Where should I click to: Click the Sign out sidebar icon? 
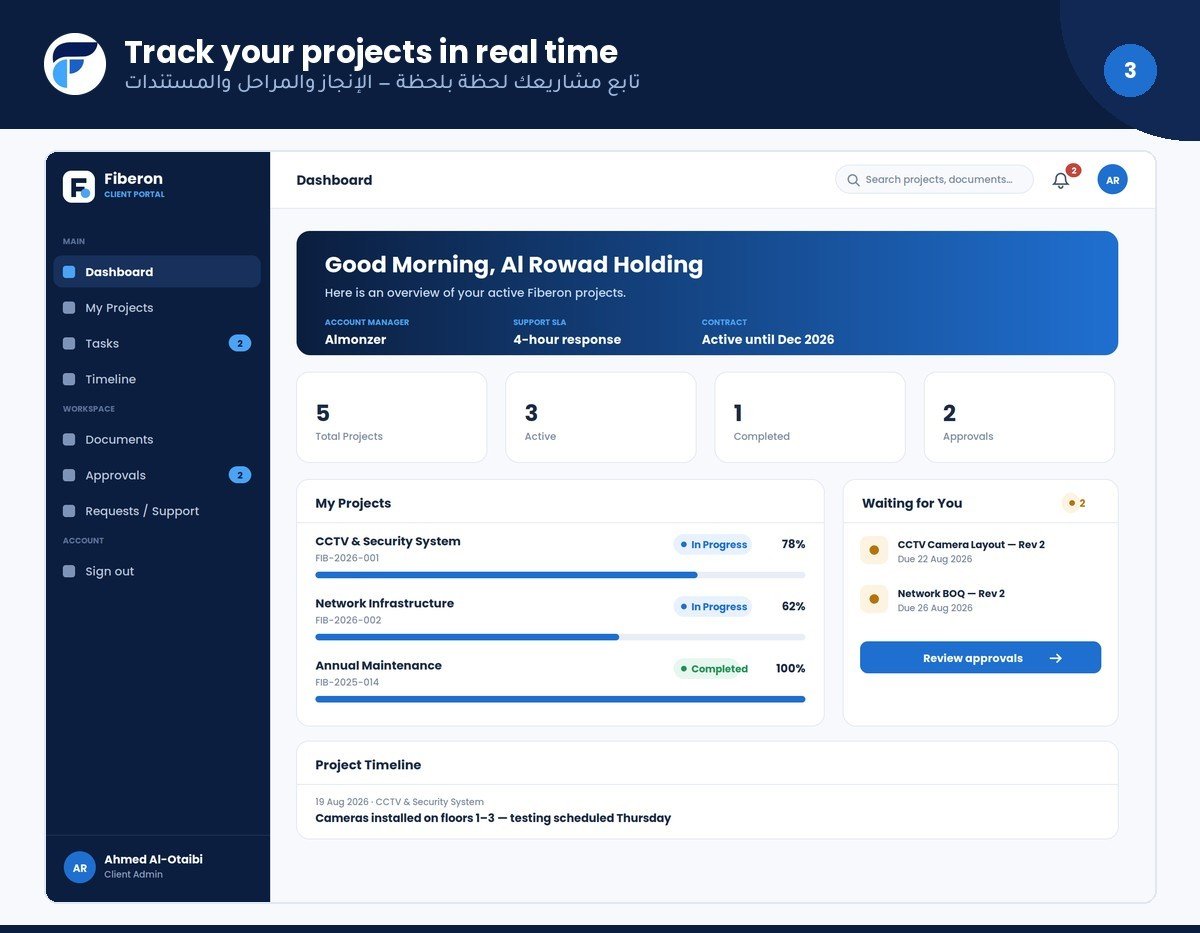(69, 572)
